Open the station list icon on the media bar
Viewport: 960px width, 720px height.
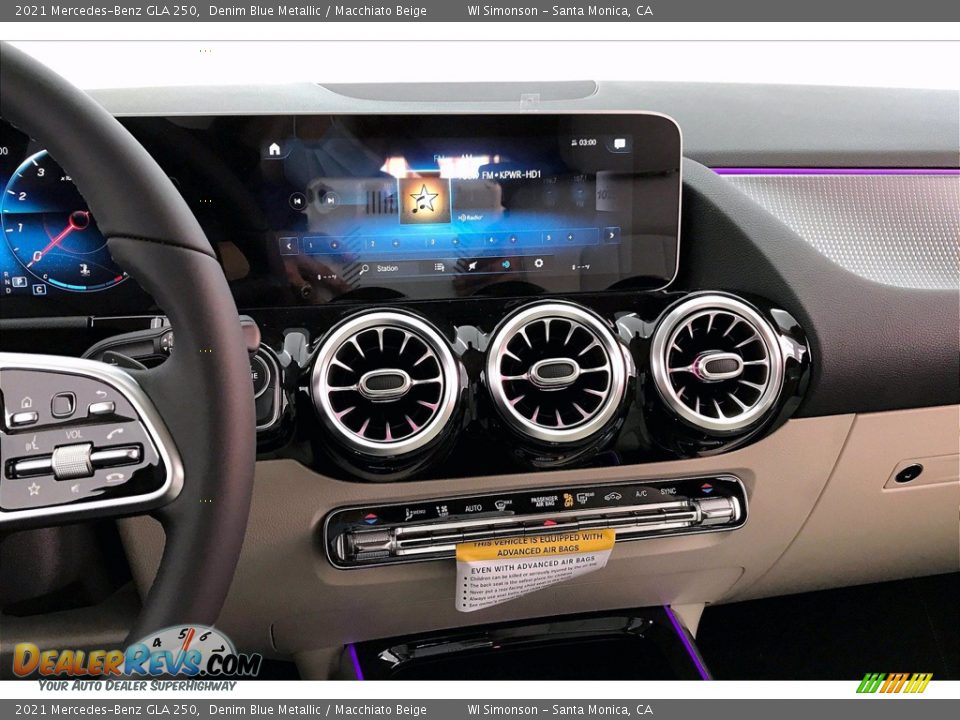tap(439, 267)
